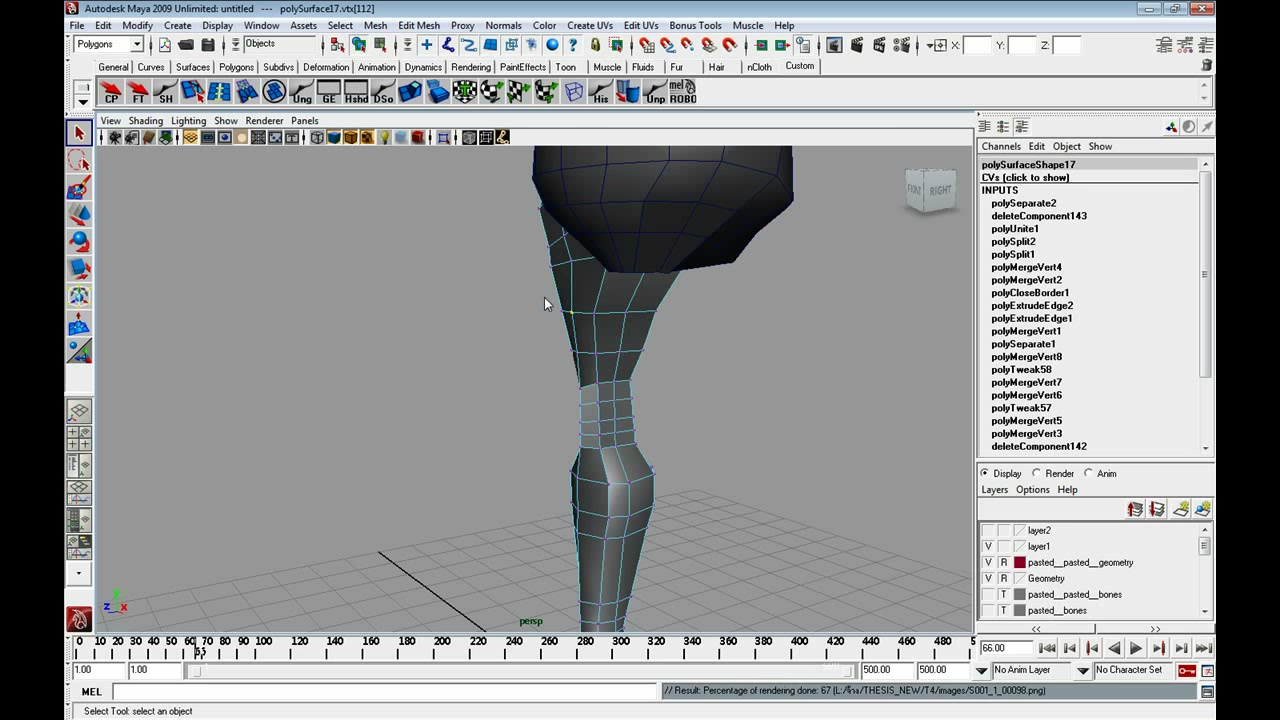The image size is (1280, 720).
Task: Switch to the Rendering shelf tab
Action: click(x=471, y=67)
